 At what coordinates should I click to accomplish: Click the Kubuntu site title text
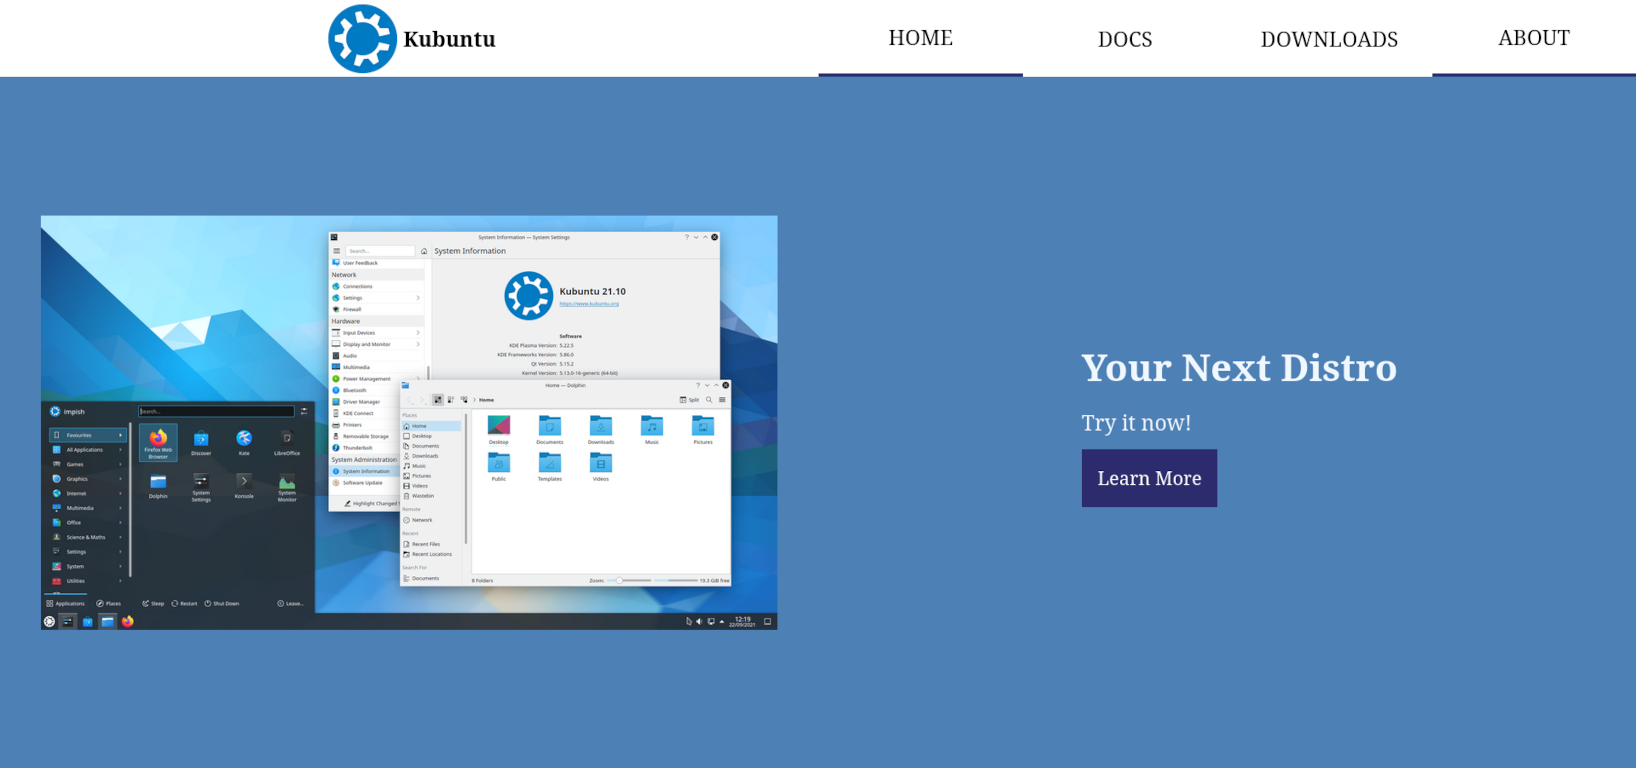(x=449, y=39)
